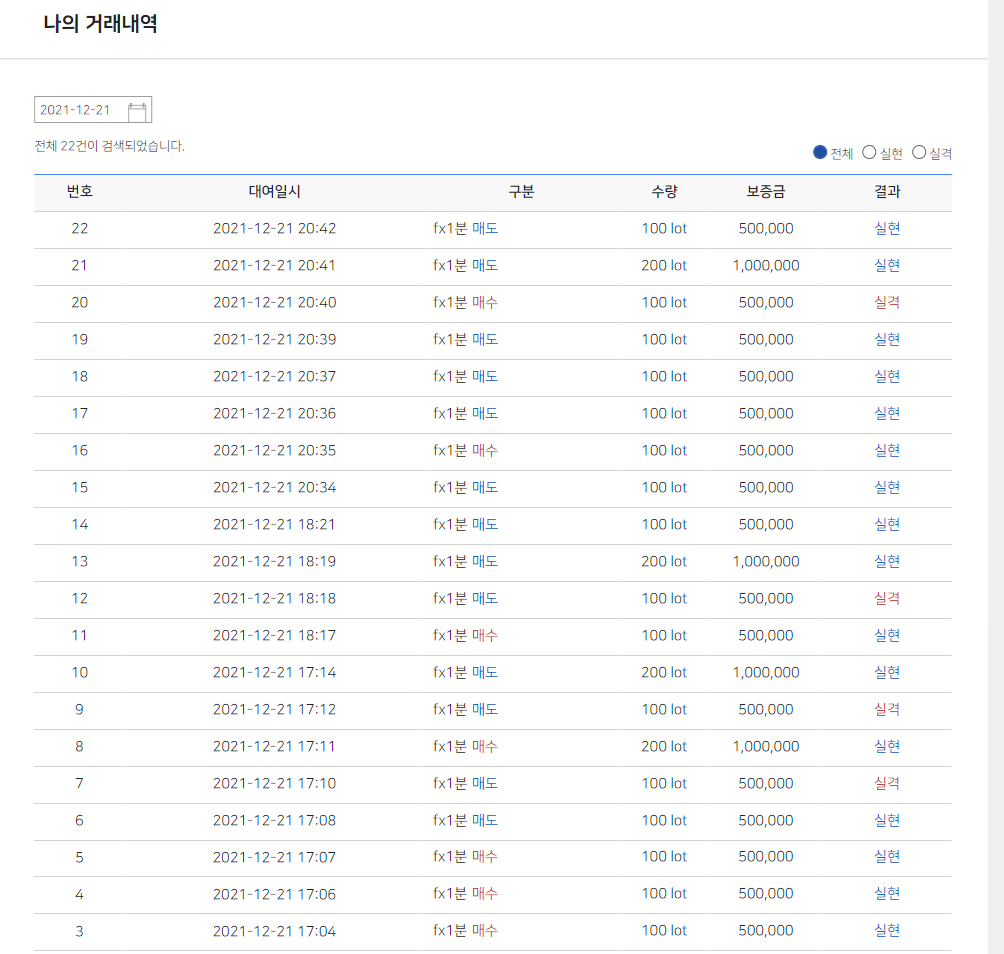Click 200 lot quantity in row 13
The width and height of the screenshot is (1004, 954).
664,562
